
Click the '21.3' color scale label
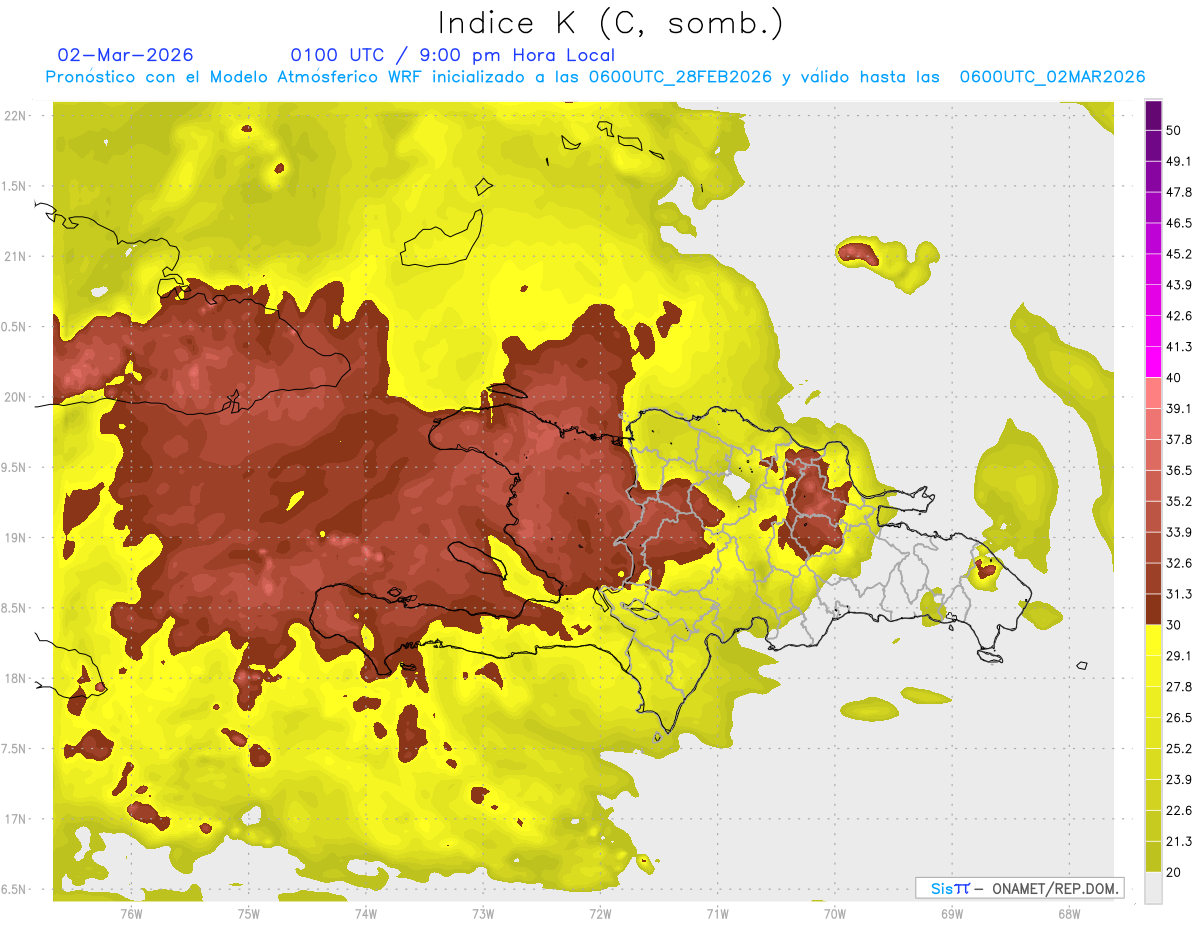(x=1179, y=841)
